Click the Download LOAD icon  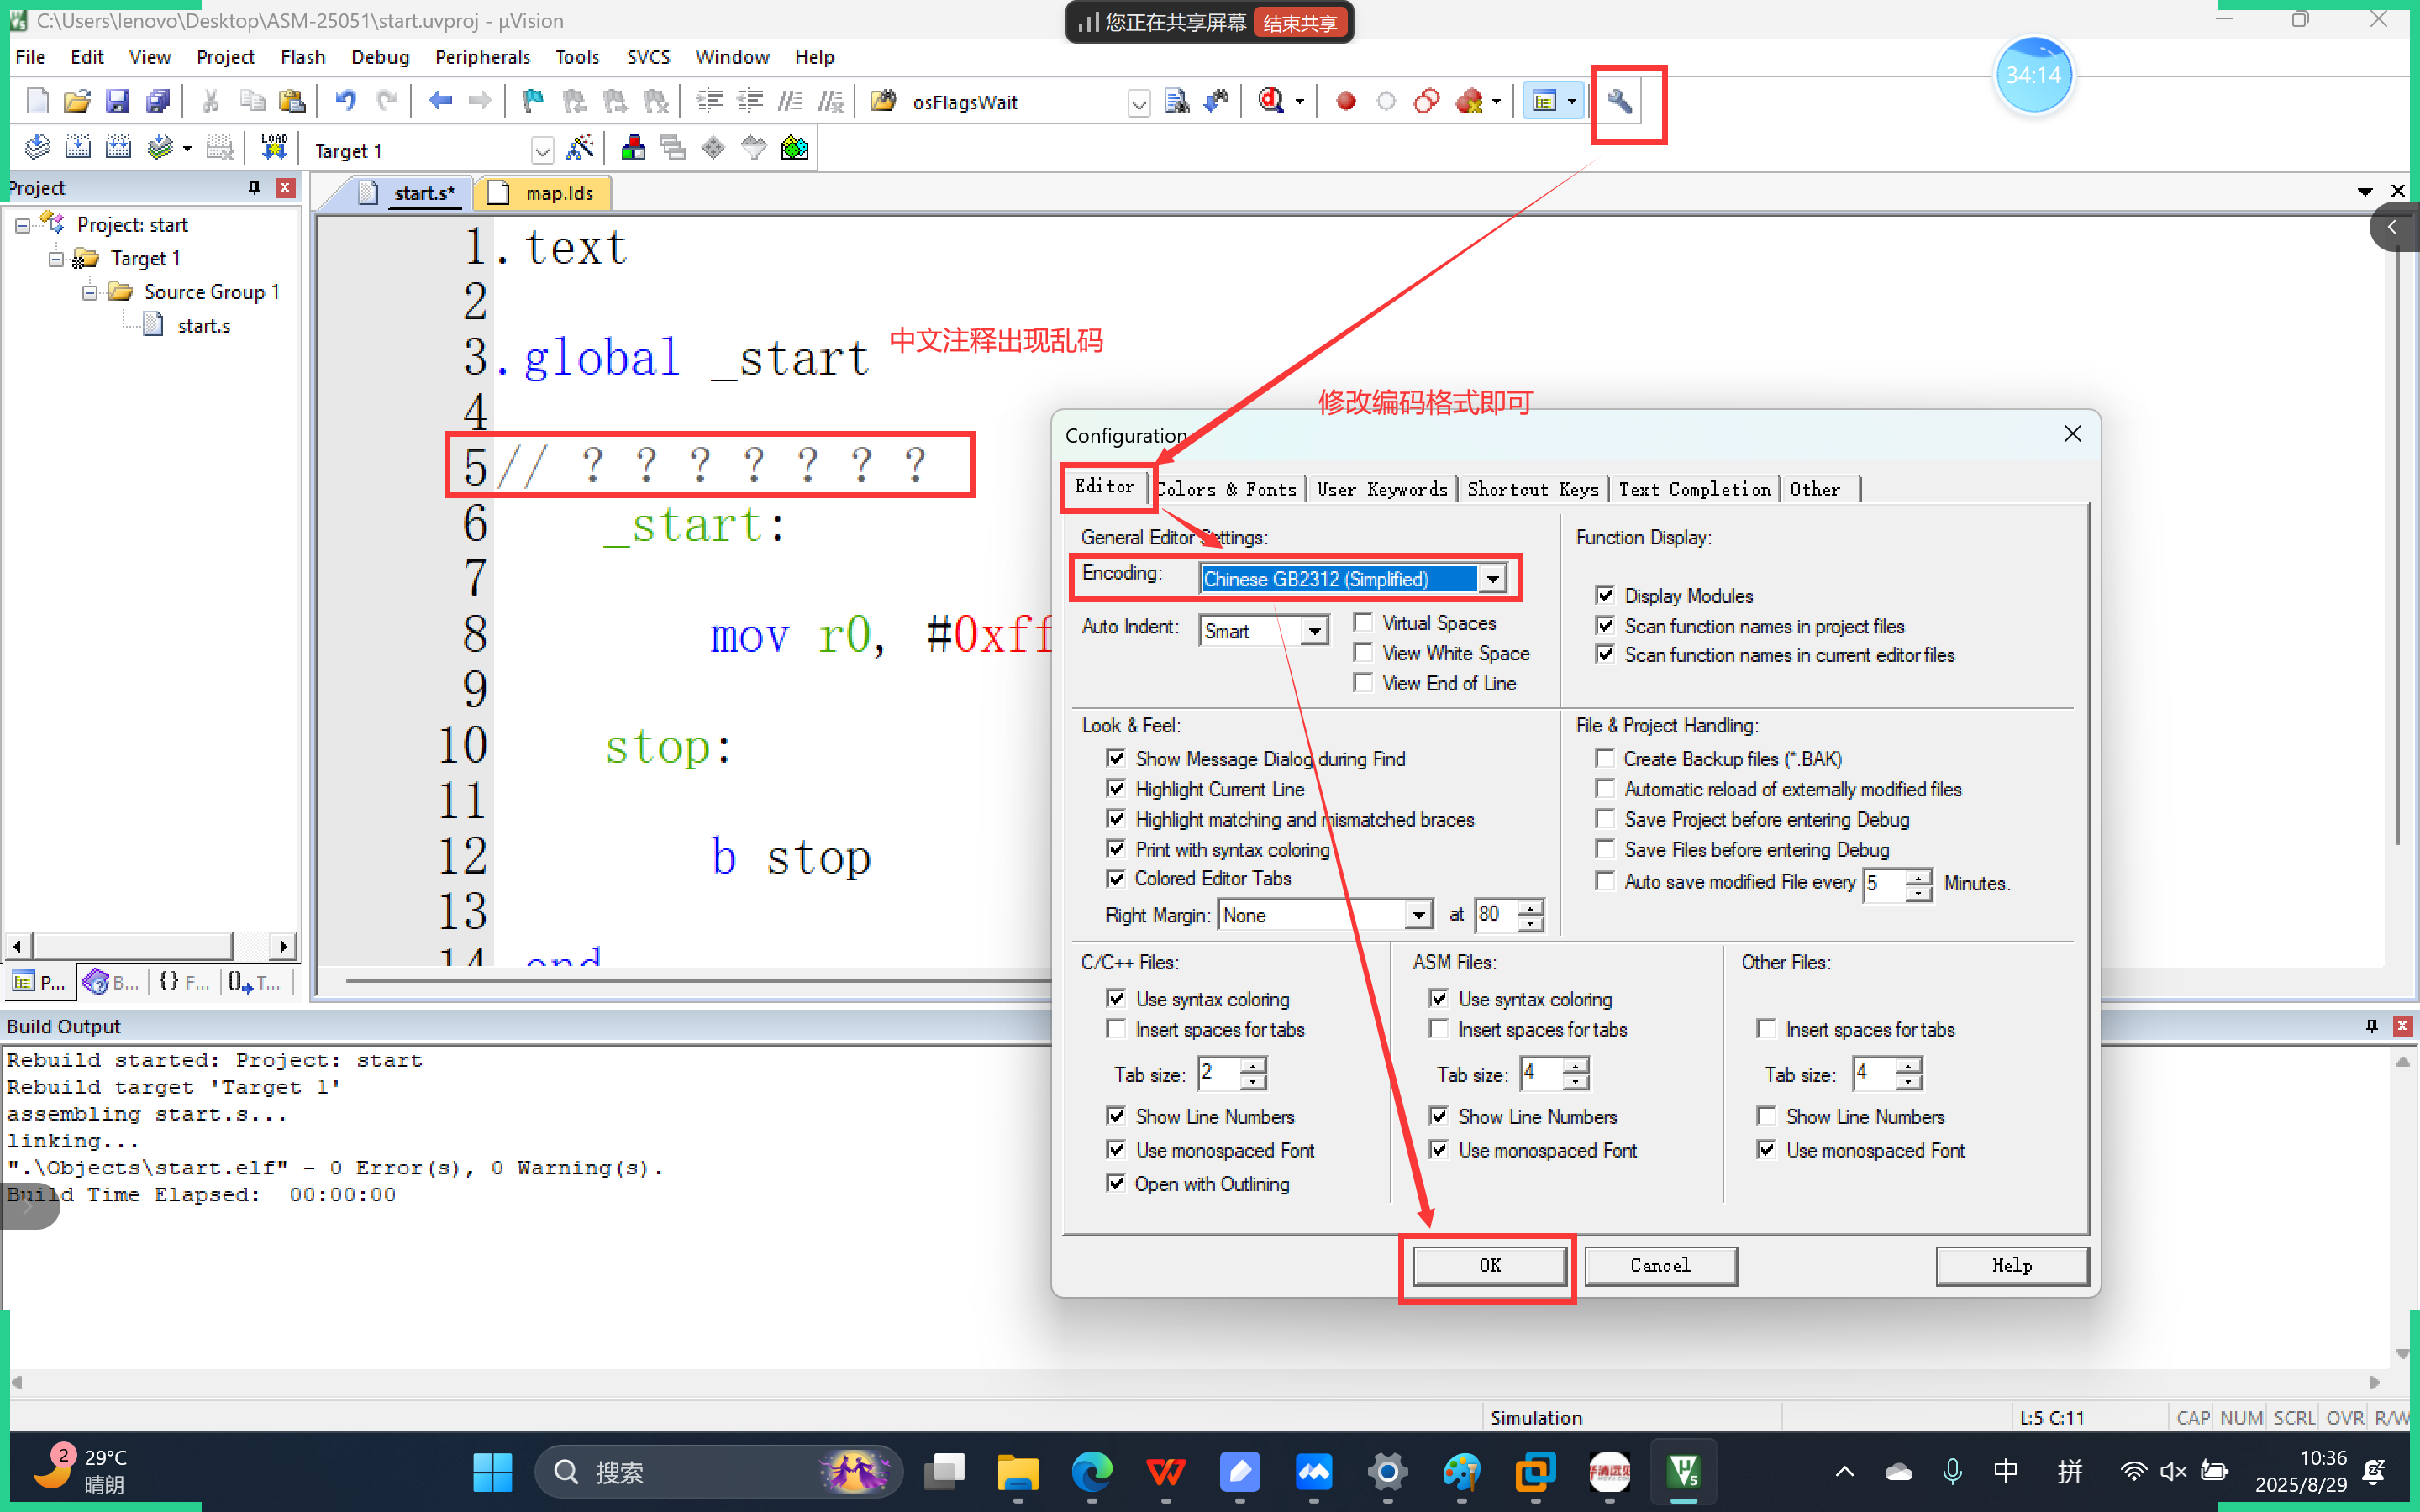273,149
